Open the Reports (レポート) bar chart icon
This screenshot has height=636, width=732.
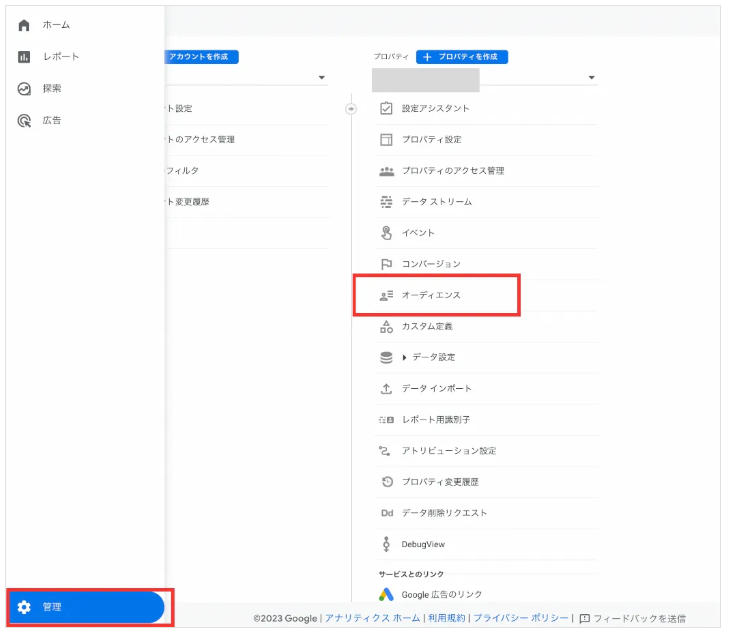point(24,57)
